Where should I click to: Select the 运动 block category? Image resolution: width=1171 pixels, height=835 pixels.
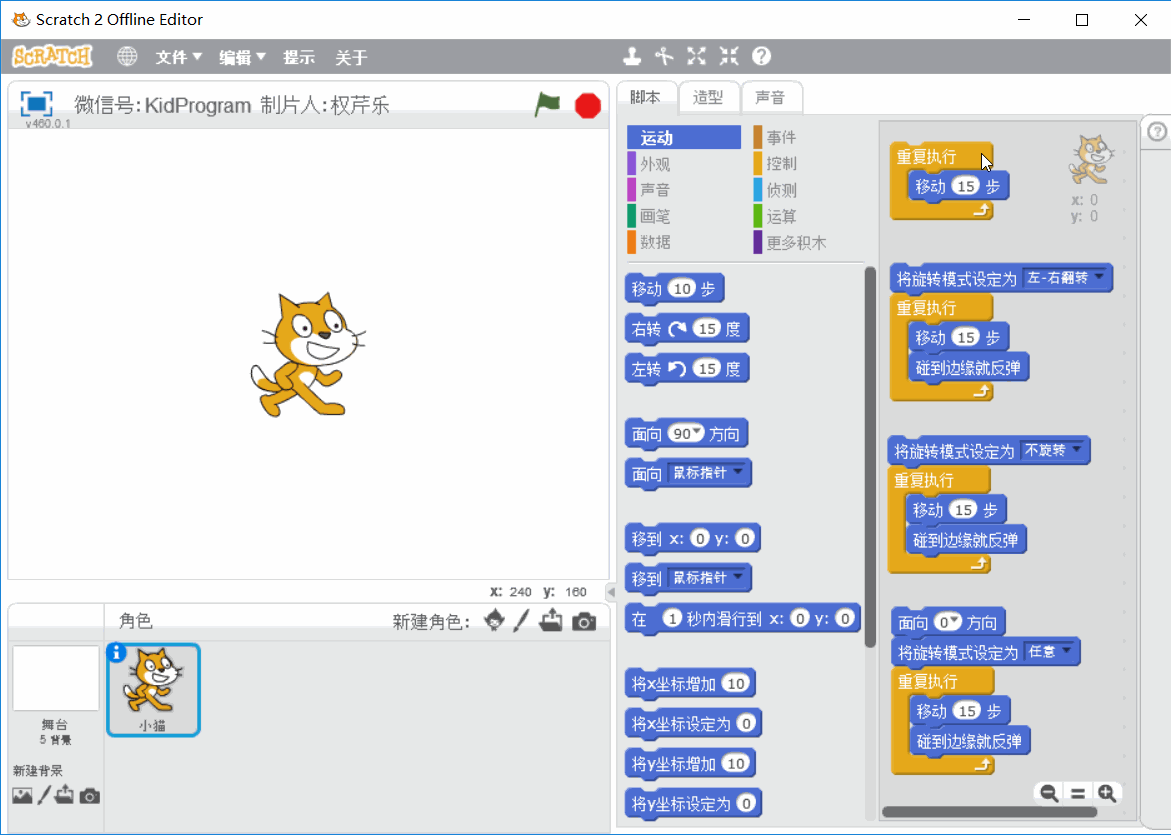(684, 137)
